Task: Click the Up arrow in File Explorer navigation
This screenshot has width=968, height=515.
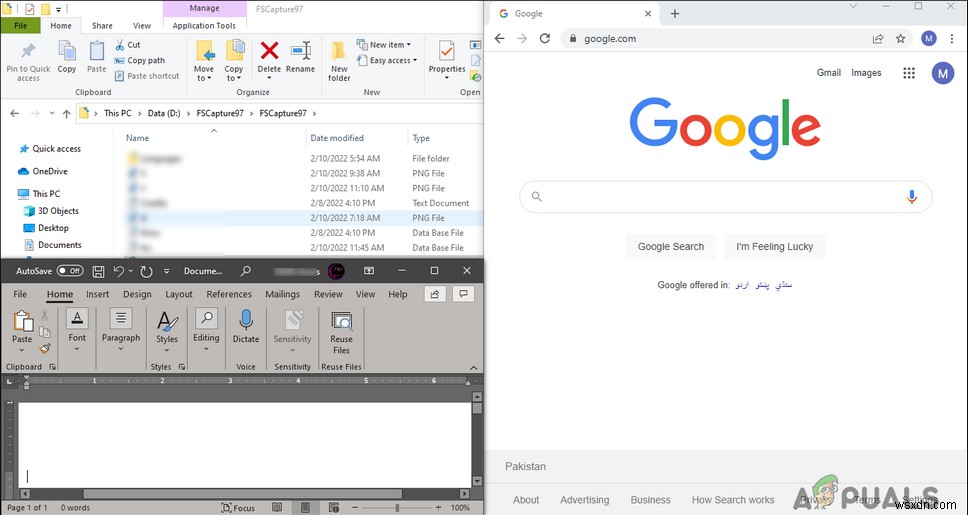Action: click(x=67, y=114)
